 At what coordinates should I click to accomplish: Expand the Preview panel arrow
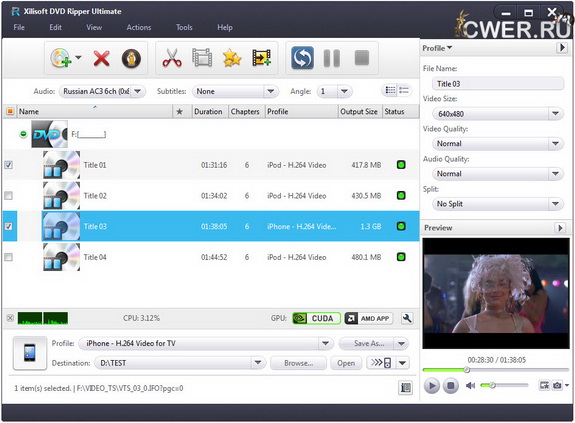tap(560, 228)
